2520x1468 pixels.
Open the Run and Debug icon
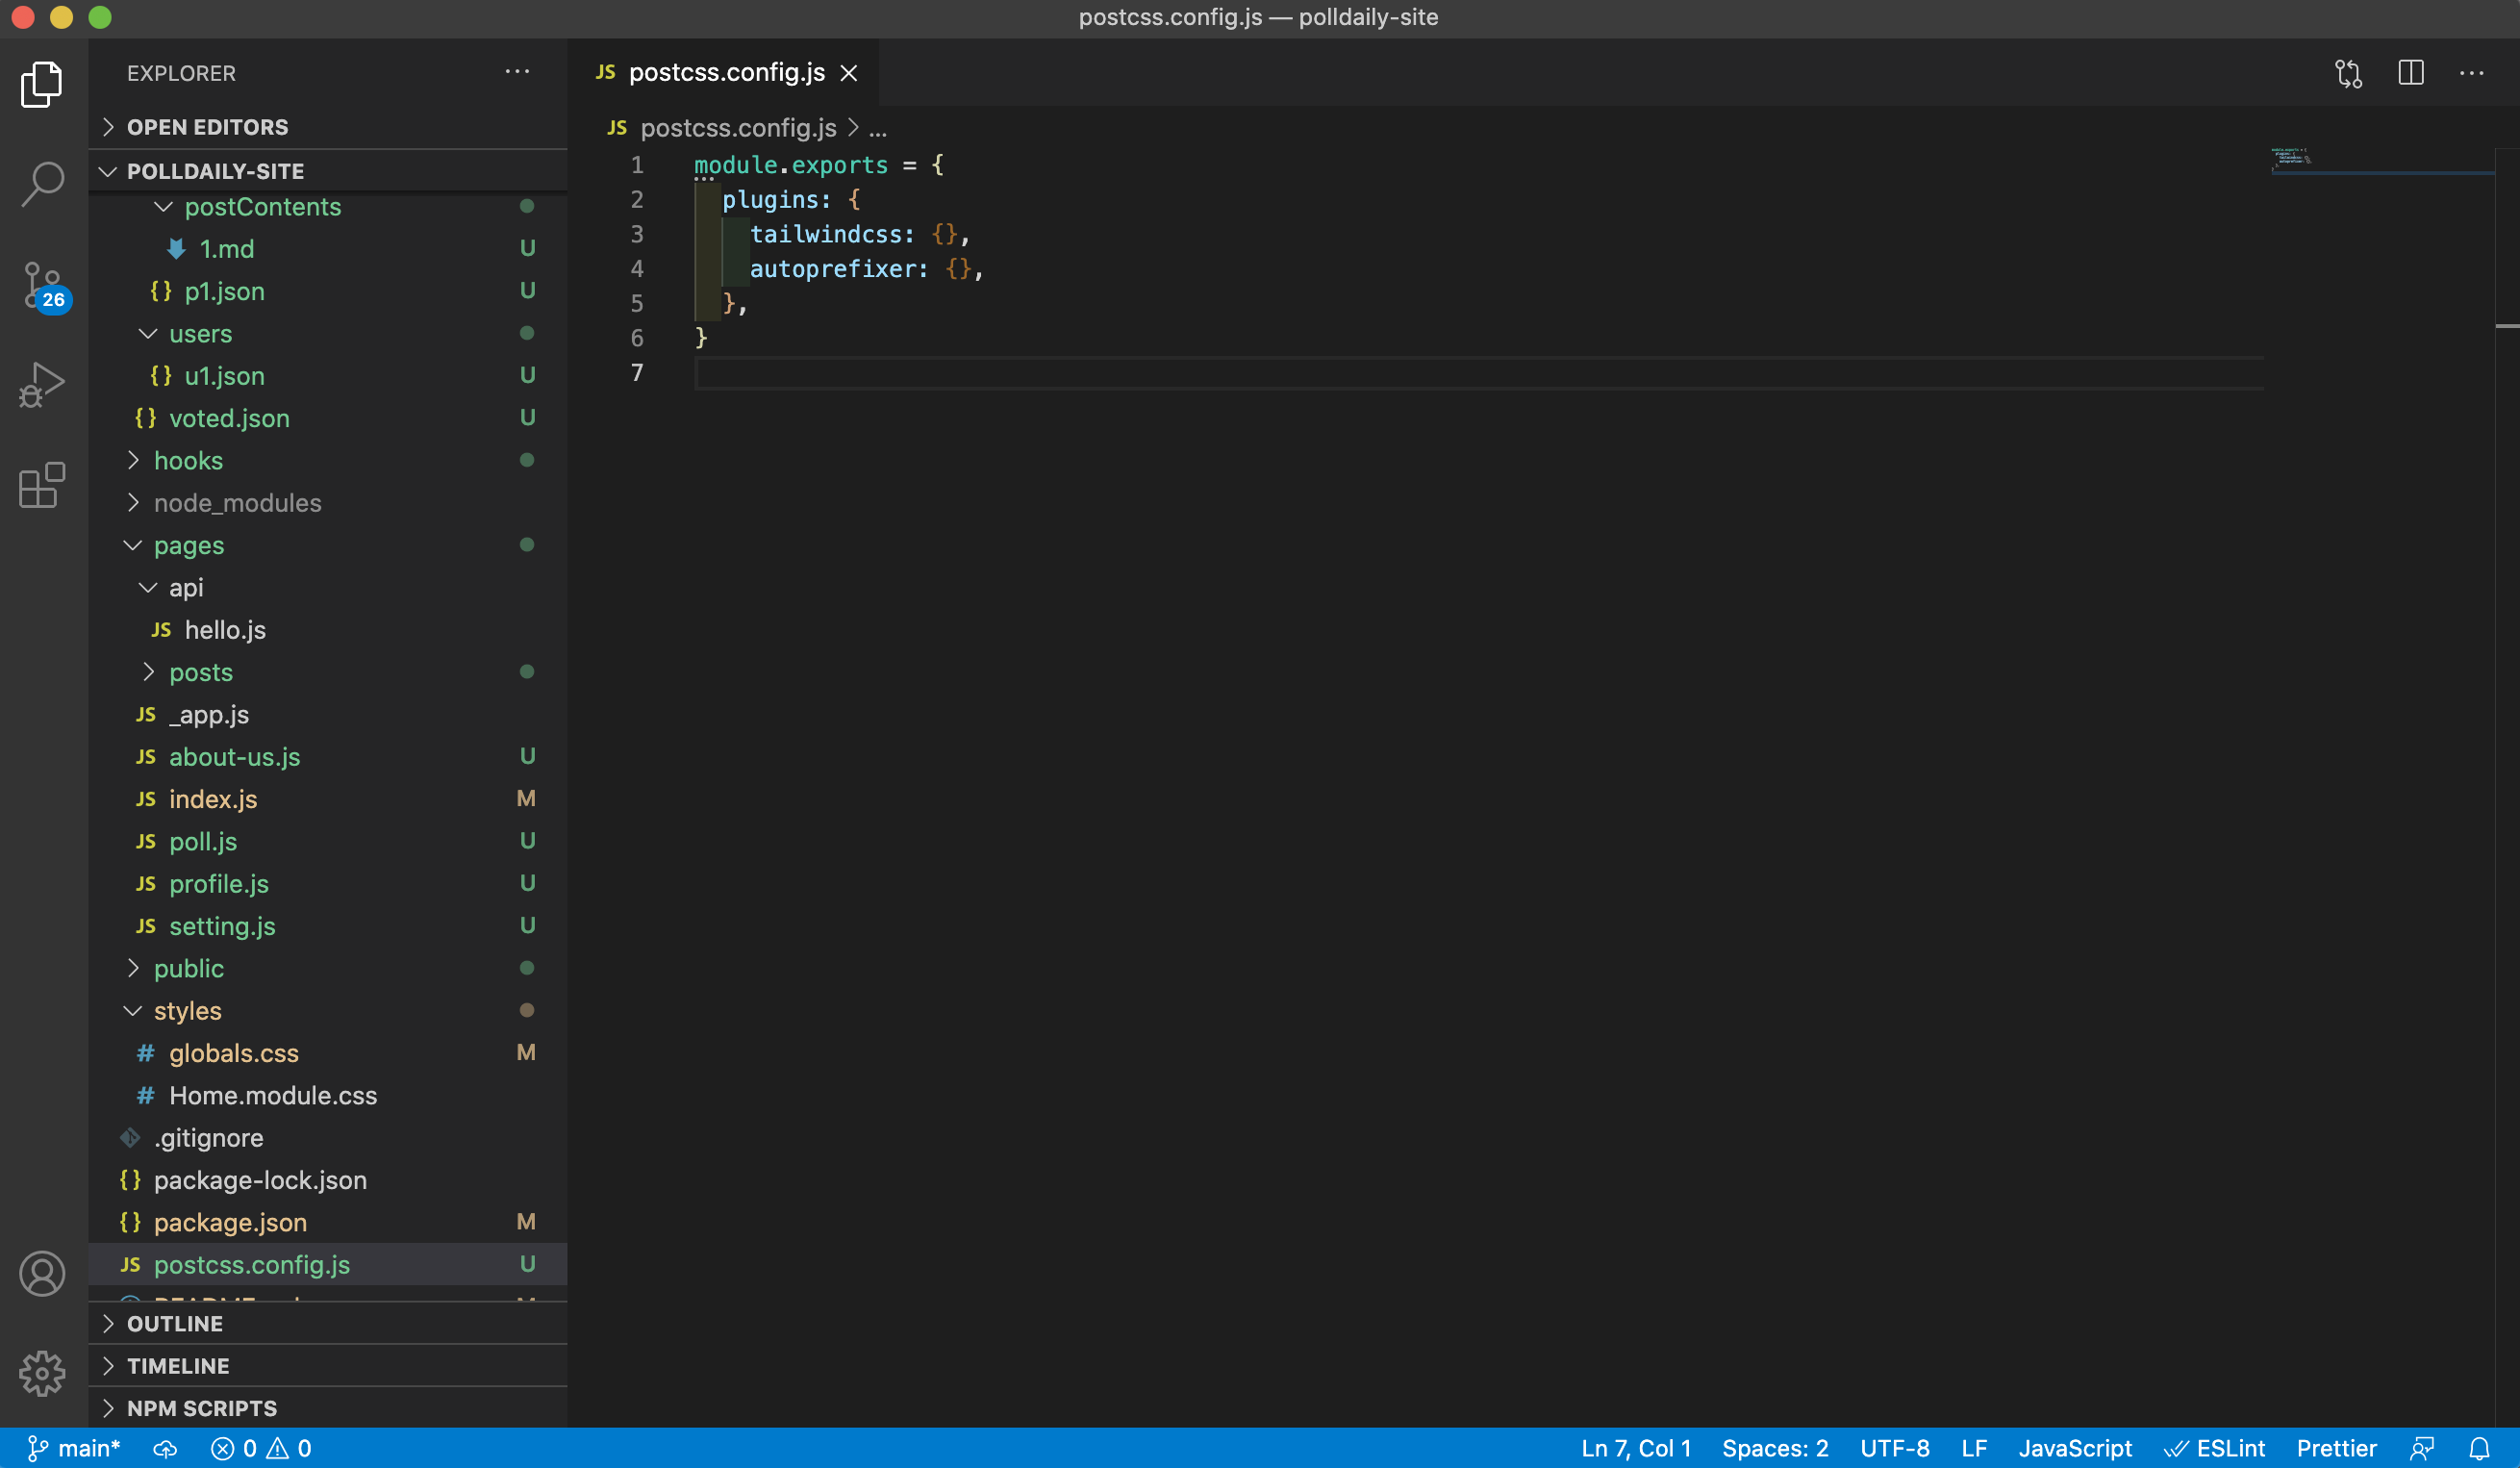(x=42, y=383)
